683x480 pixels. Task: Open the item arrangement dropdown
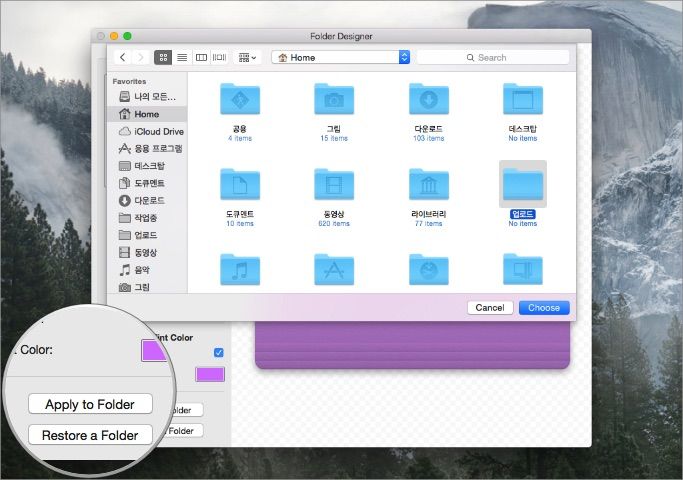click(x=247, y=57)
